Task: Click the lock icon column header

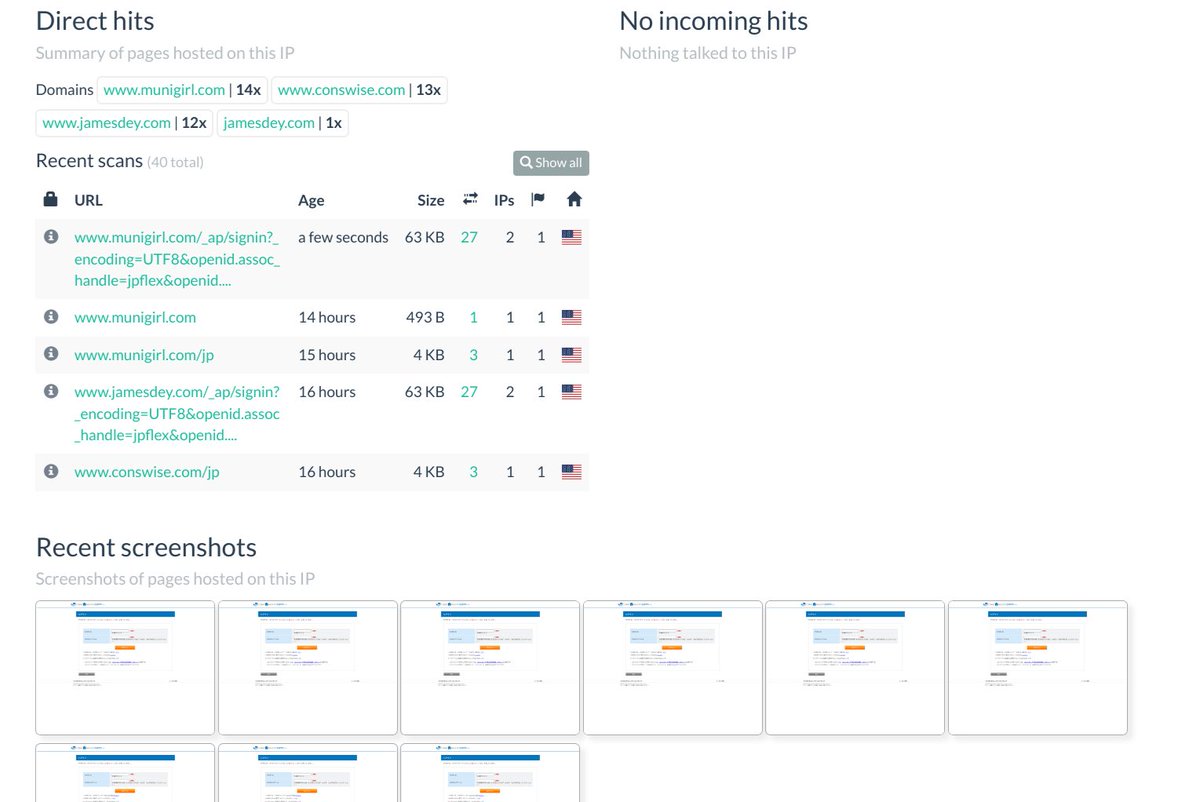Action: pyautogui.click(x=51, y=199)
